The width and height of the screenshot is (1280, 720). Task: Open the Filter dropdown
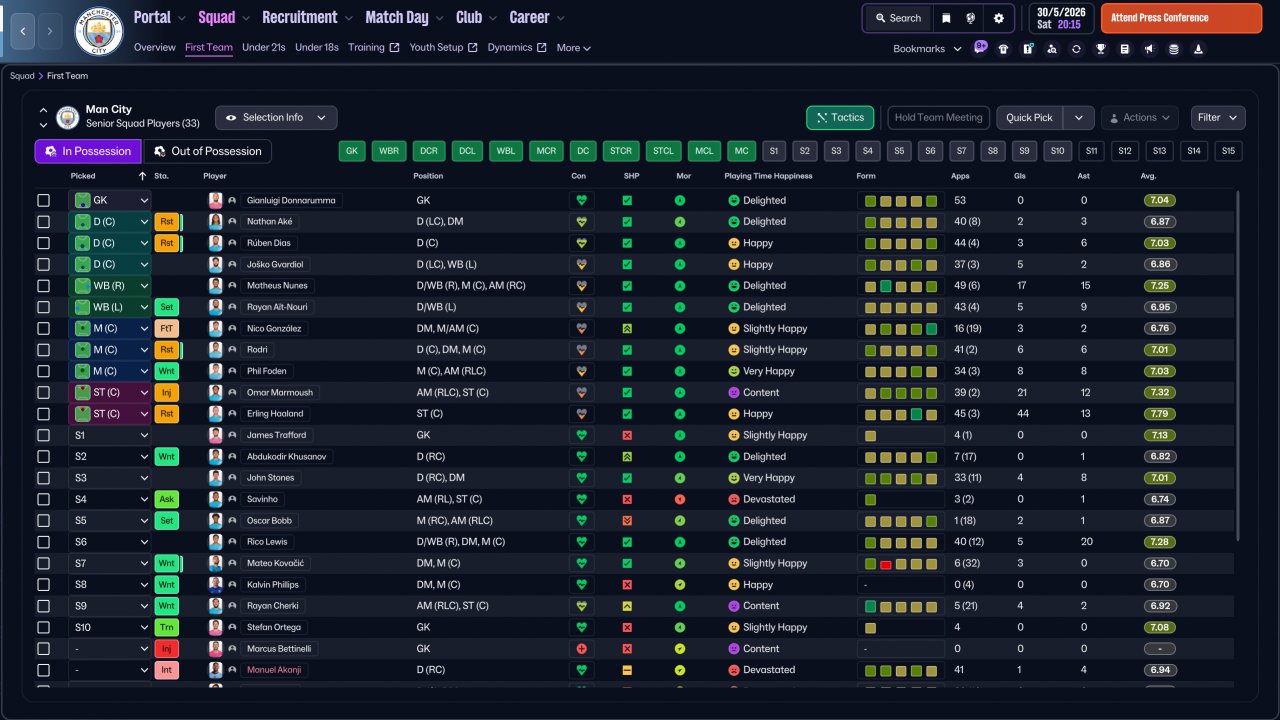point(1218,118)
